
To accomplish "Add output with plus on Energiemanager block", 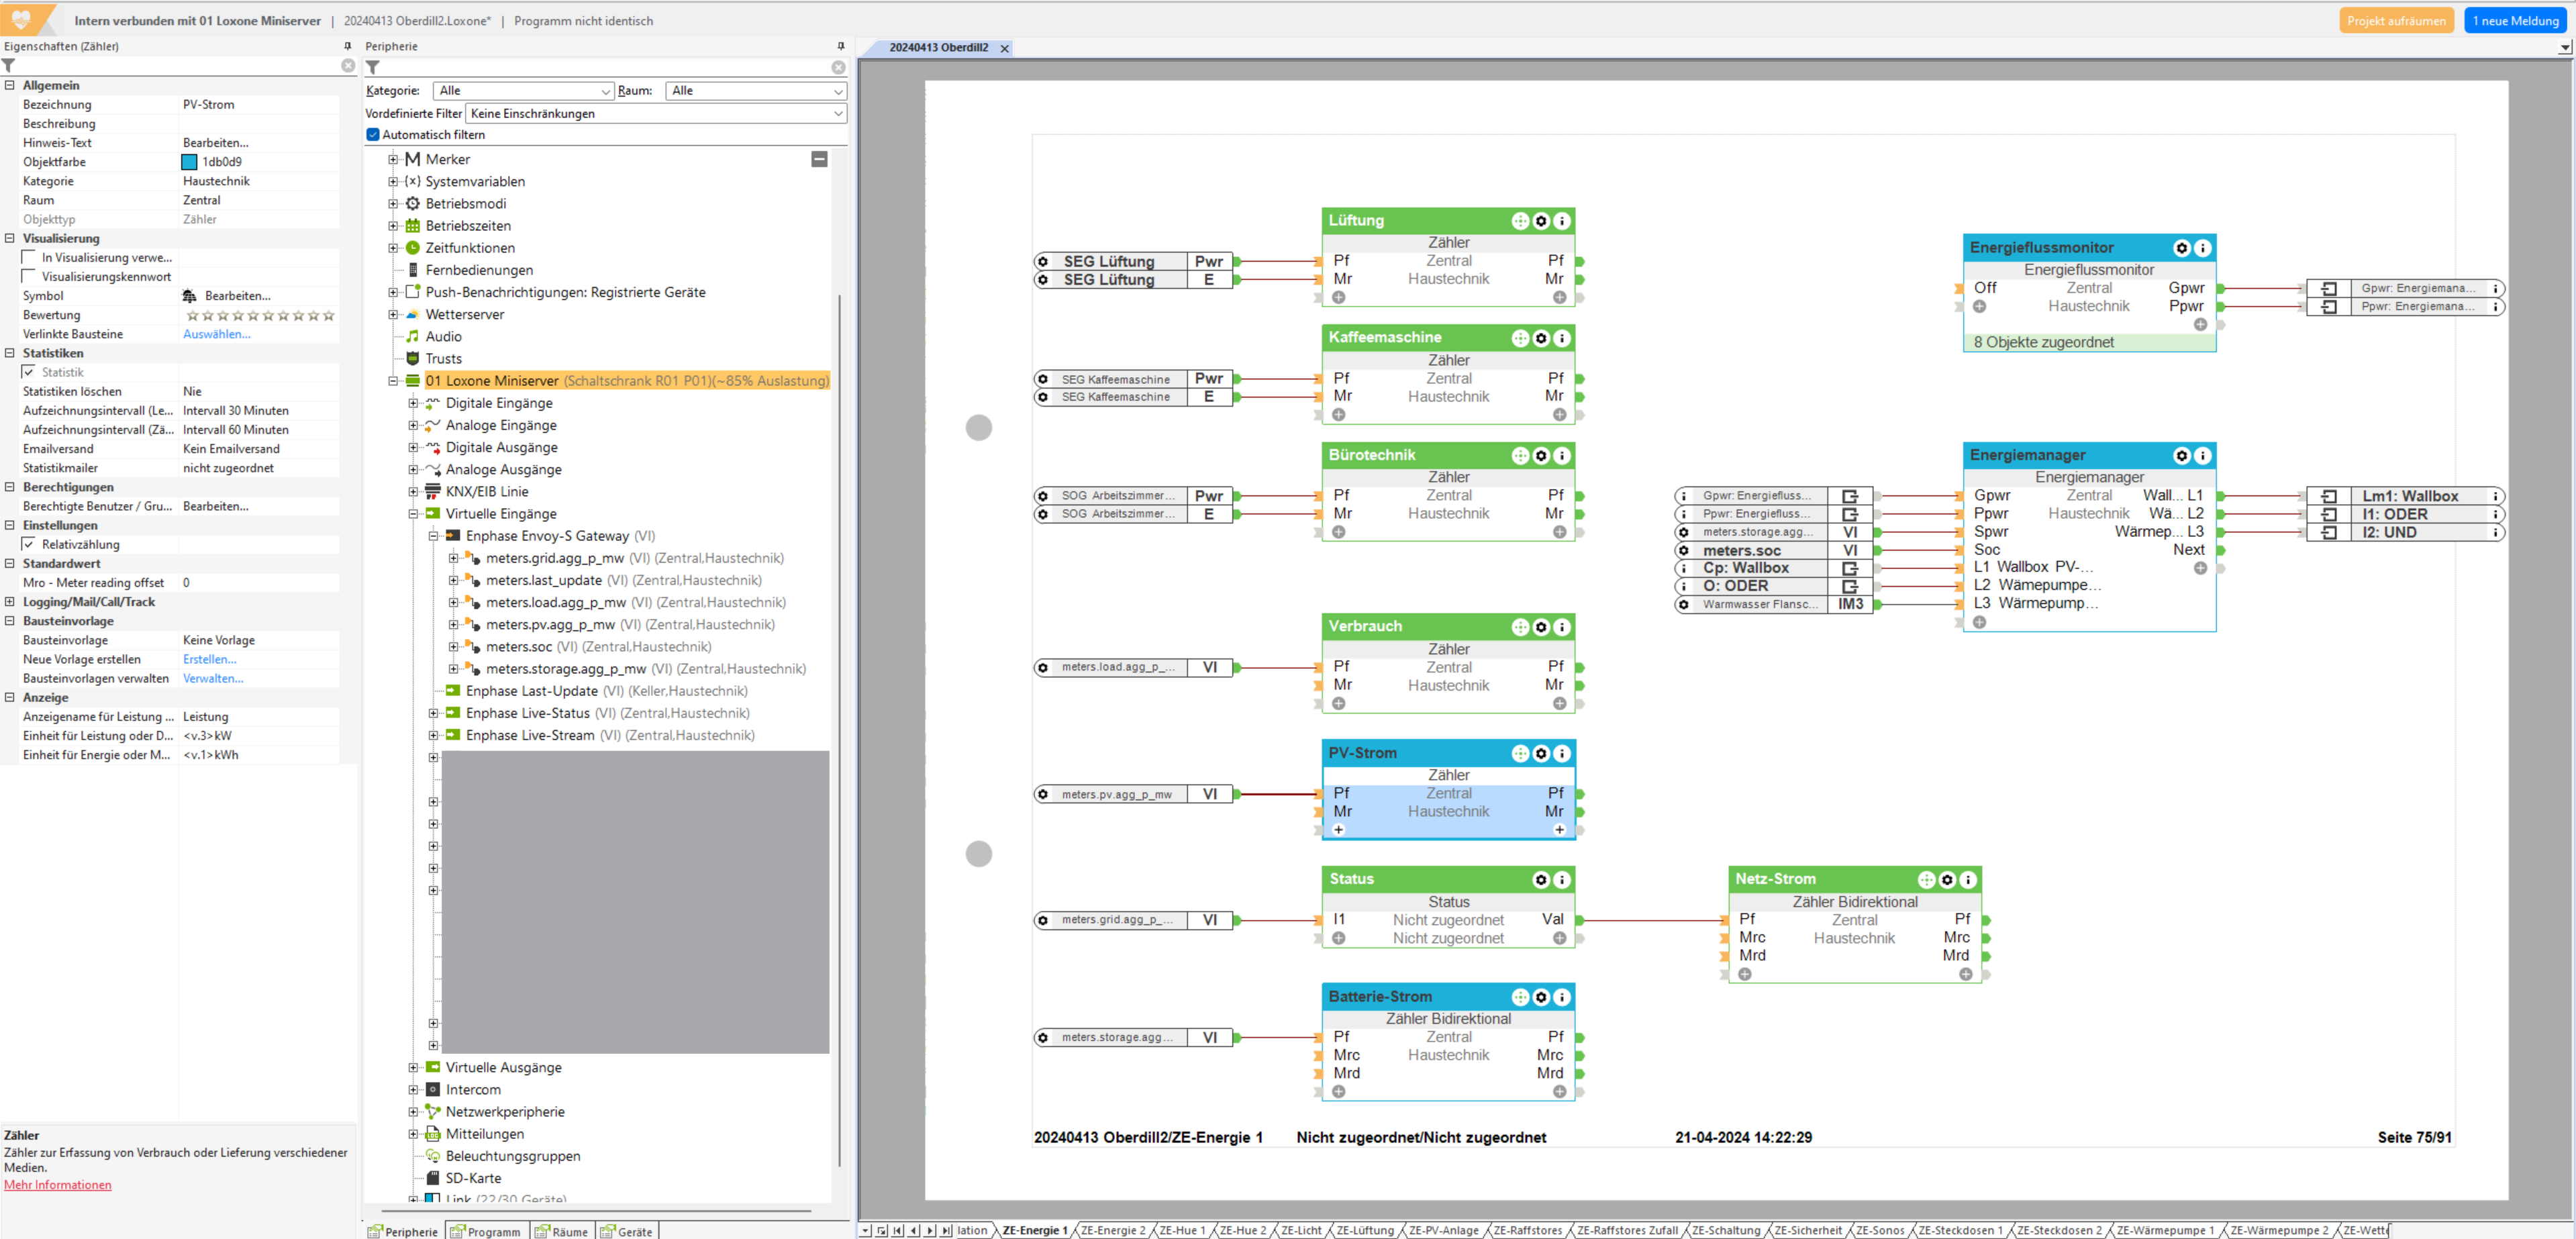I will coord(2200,568).
